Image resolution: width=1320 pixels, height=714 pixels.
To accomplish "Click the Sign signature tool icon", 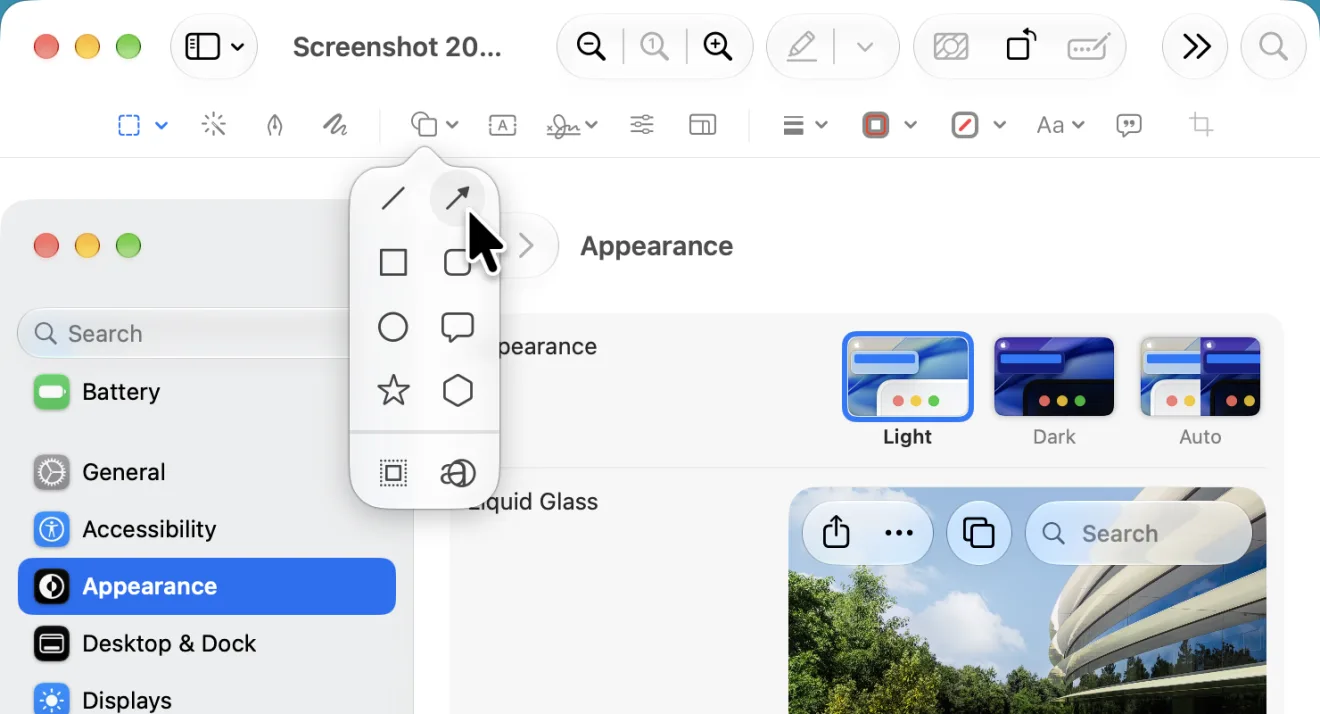I will coord(564,125).
